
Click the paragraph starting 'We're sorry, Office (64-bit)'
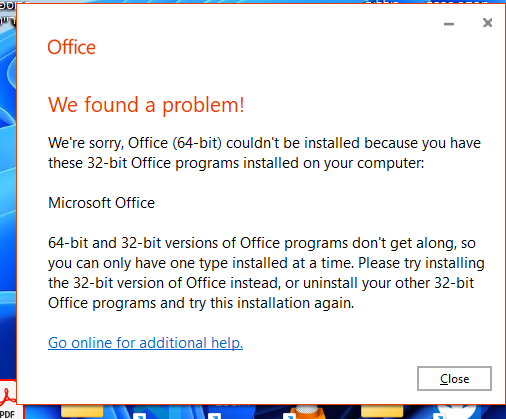coord(264,153)
